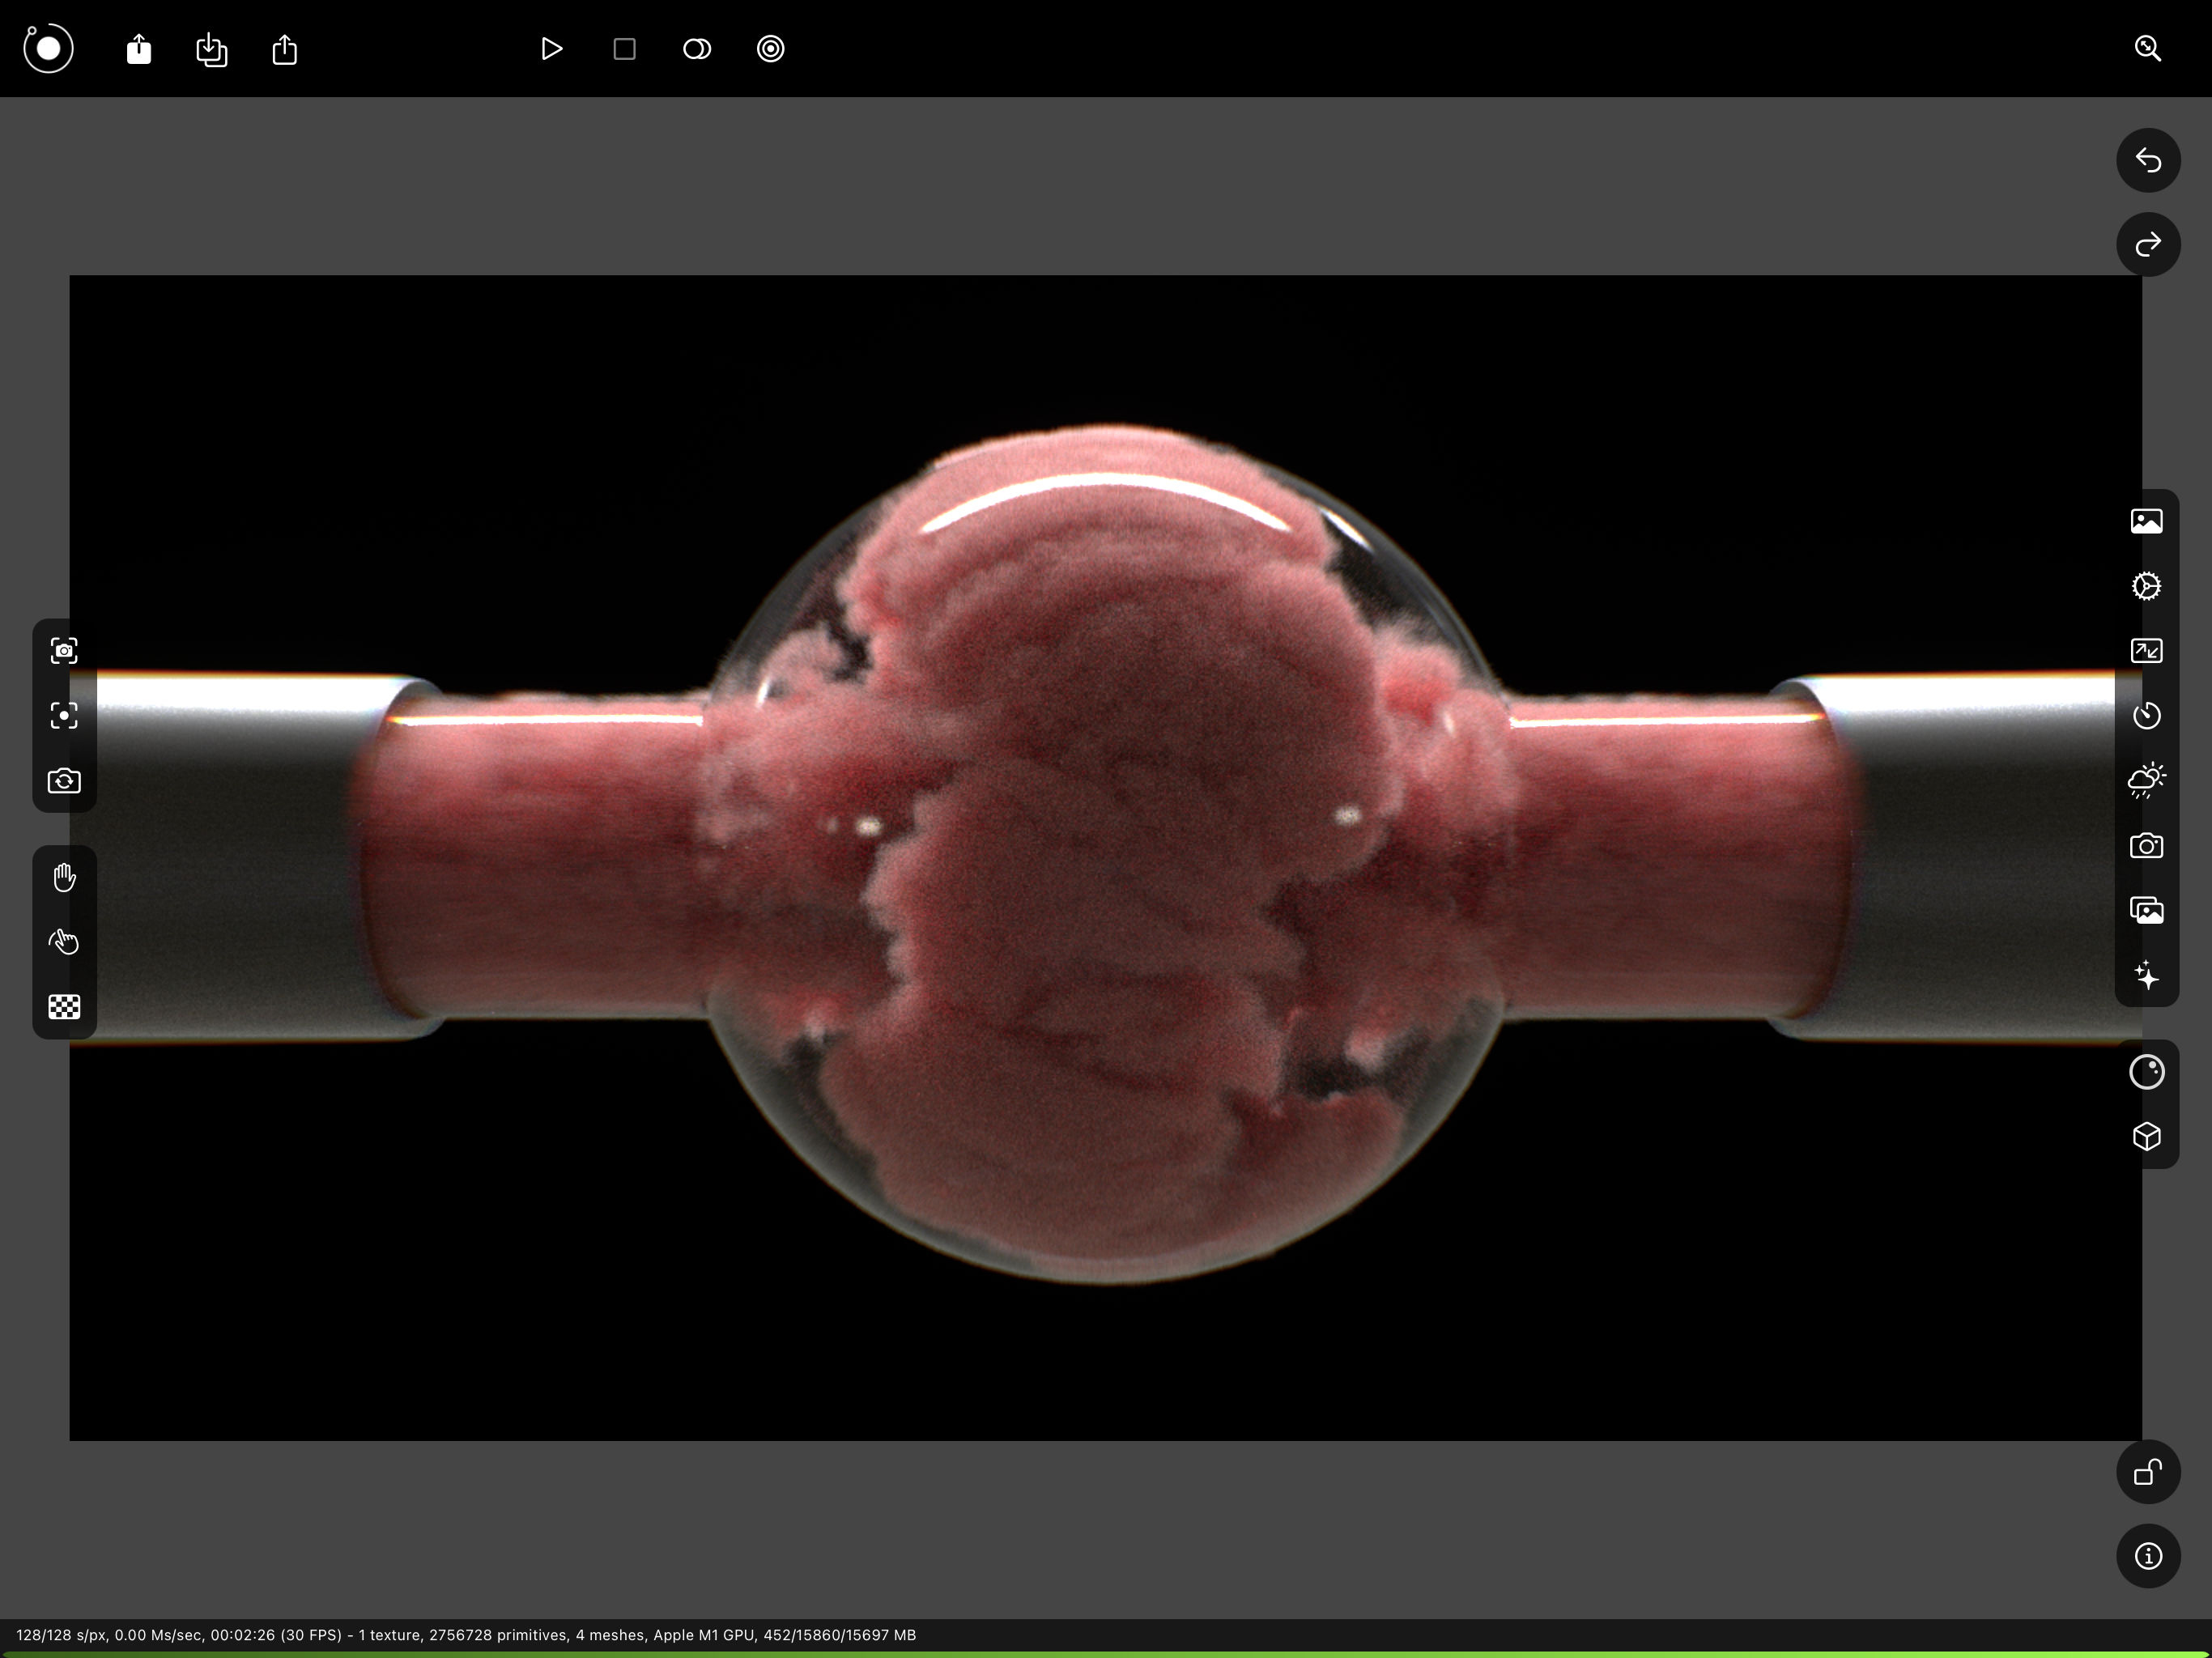
Task: Open the material sphere panel icon
Action: point(2146,1072)
